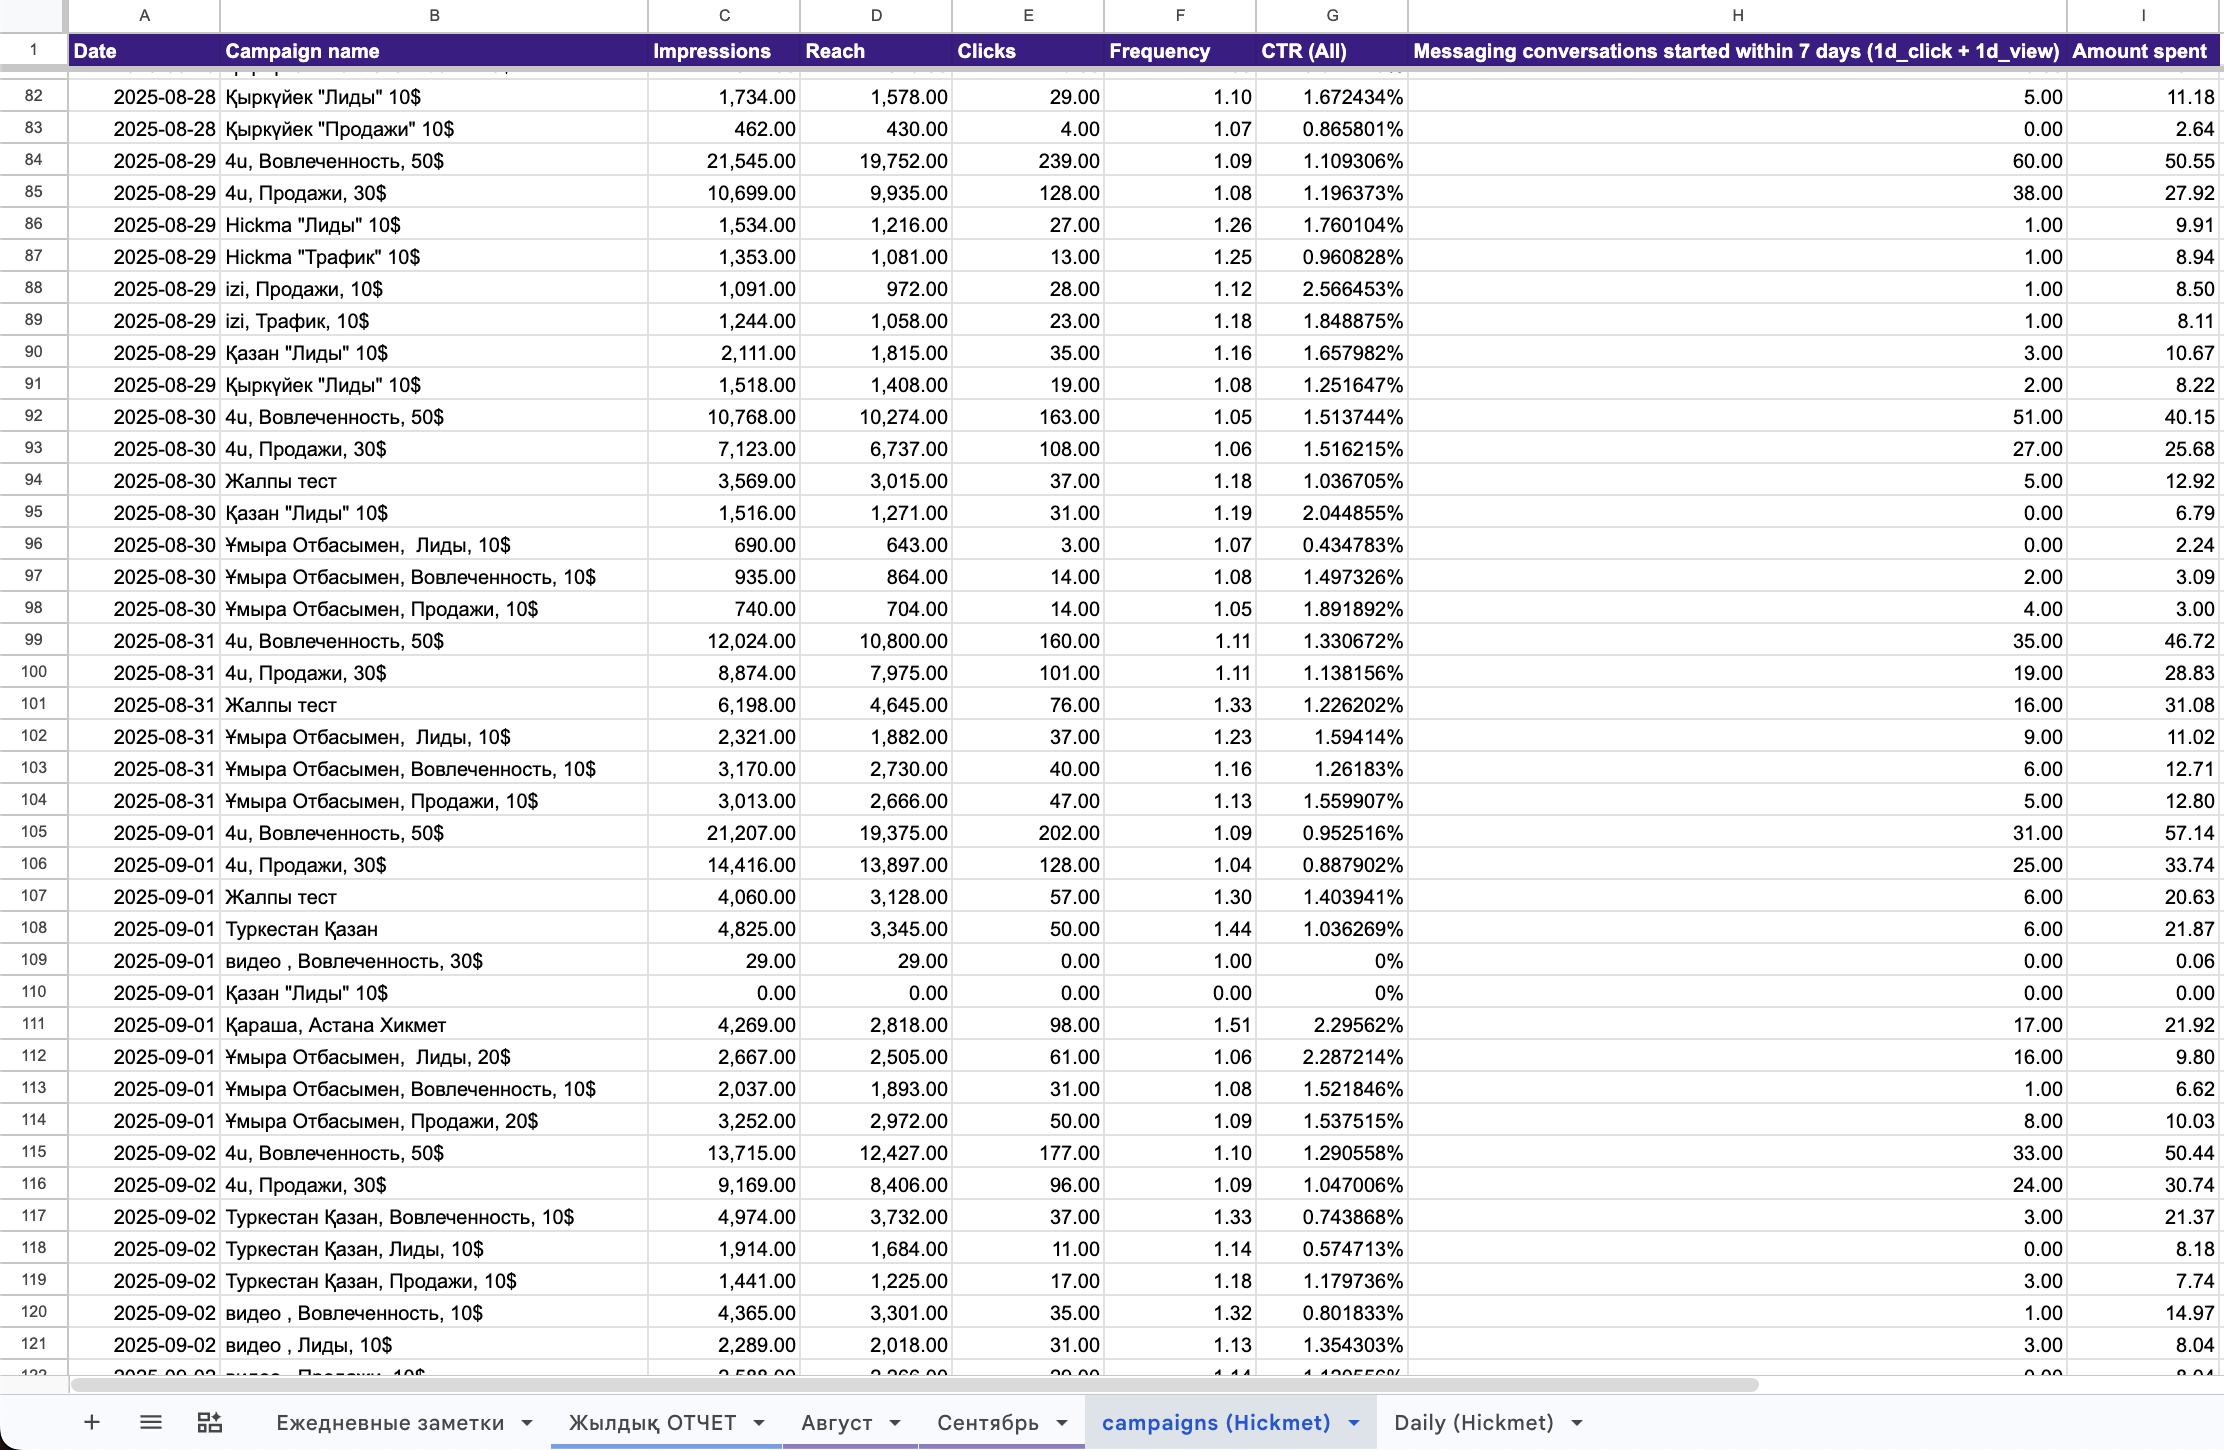The width and height of the screenshot is (2224, 1450).
Task: Open the convert to table icon
Action: click(210, 1422)
